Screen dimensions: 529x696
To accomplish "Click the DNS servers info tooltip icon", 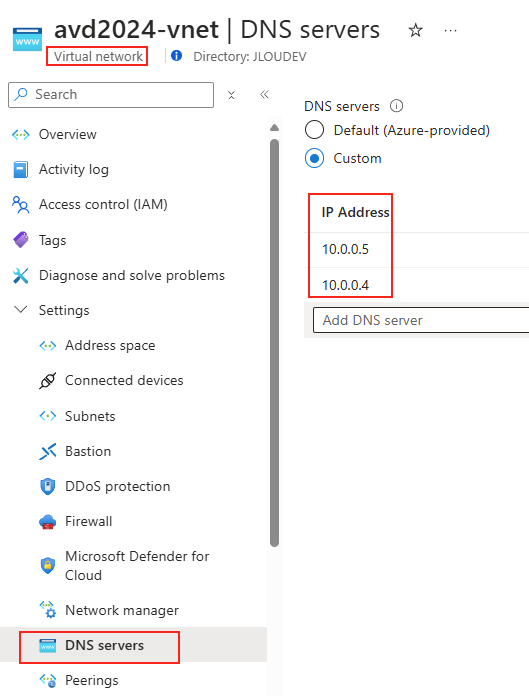I will point(396,106).
